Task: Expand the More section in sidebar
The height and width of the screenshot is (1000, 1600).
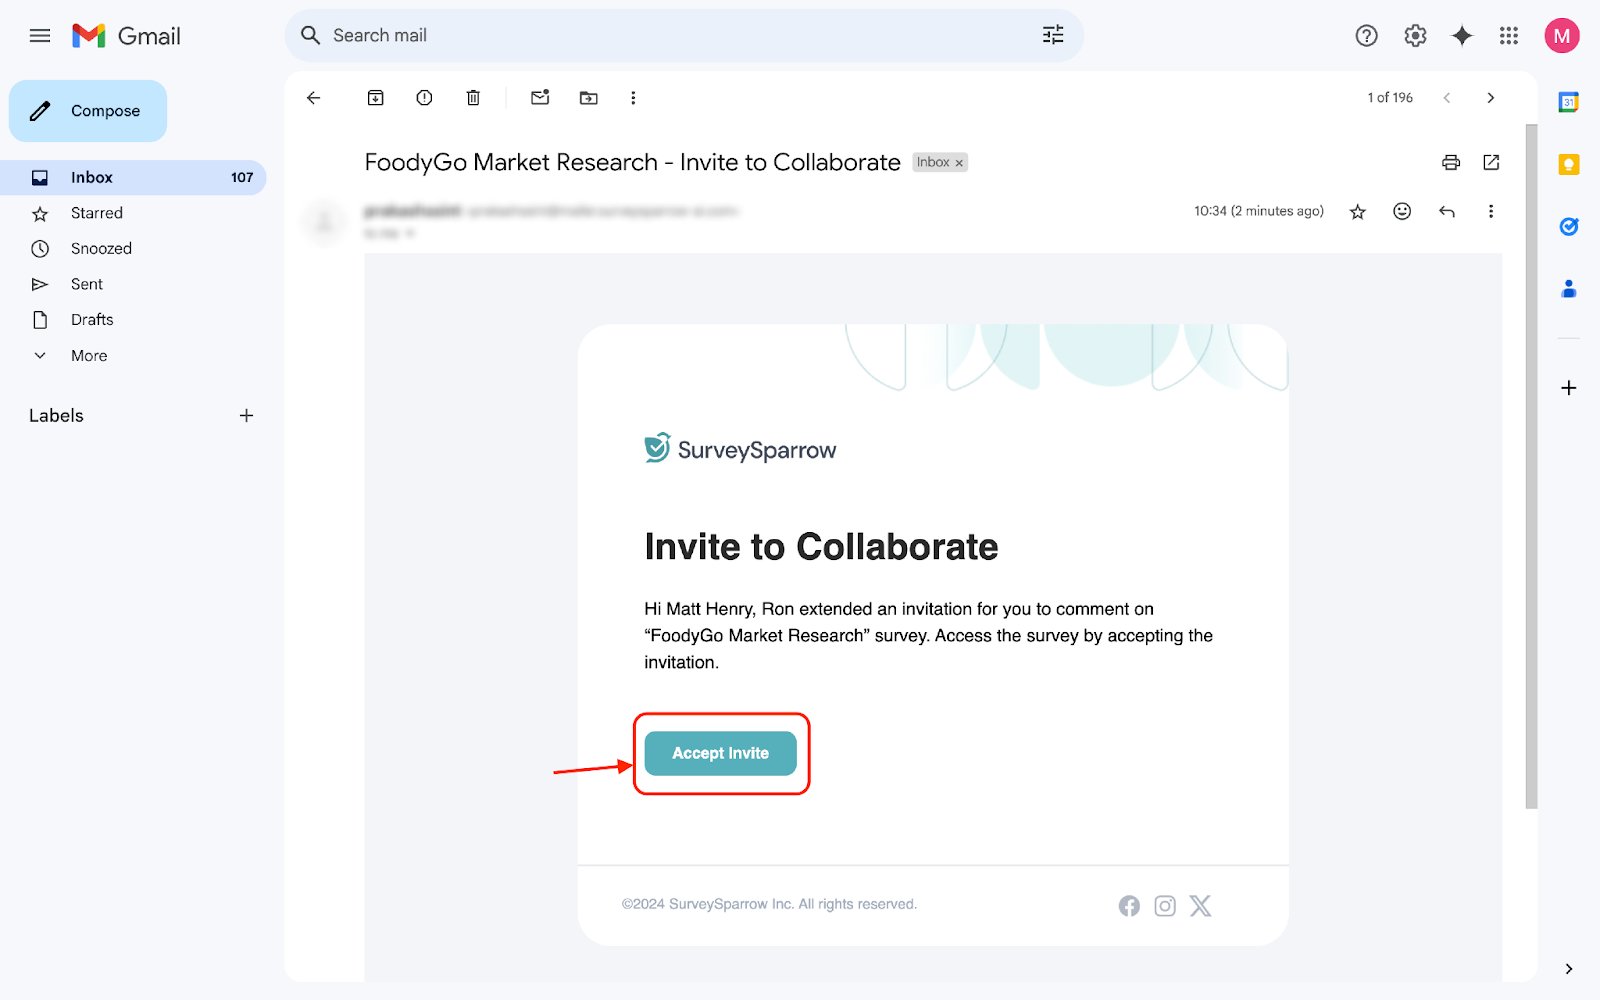Action: click(x=88, y=355)
